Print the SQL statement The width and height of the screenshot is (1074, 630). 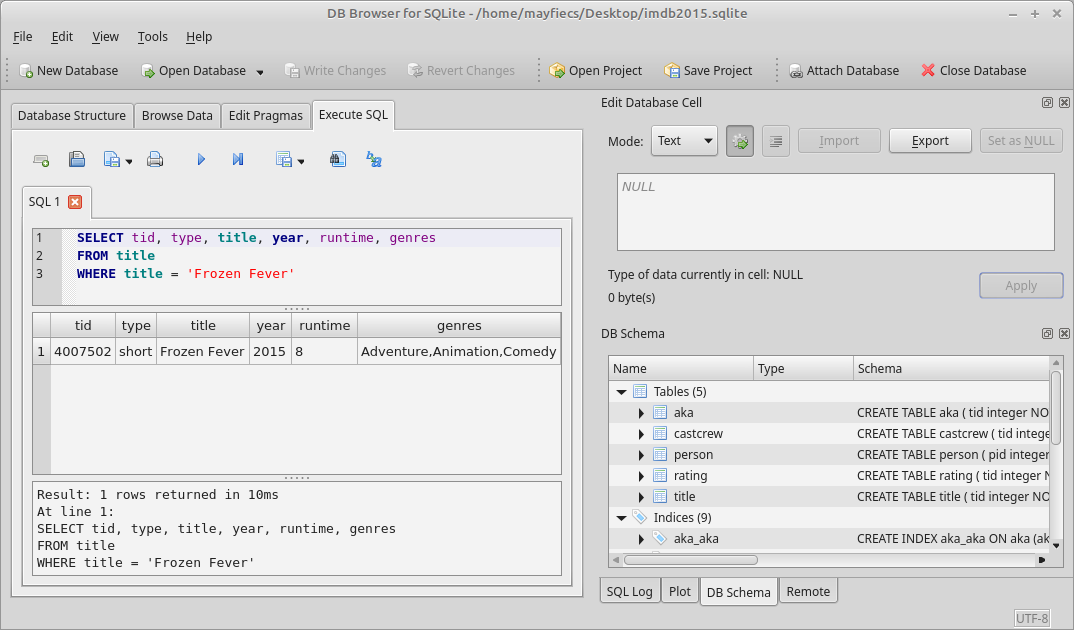pyautogui.click(x=155, y=159)
